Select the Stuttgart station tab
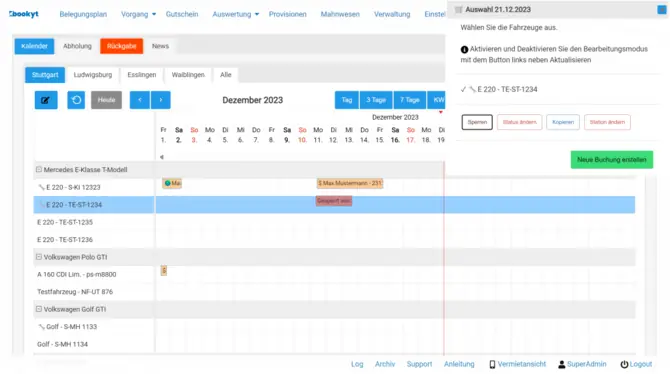Viewport: 670px width, 374px height. coord(45,75)
